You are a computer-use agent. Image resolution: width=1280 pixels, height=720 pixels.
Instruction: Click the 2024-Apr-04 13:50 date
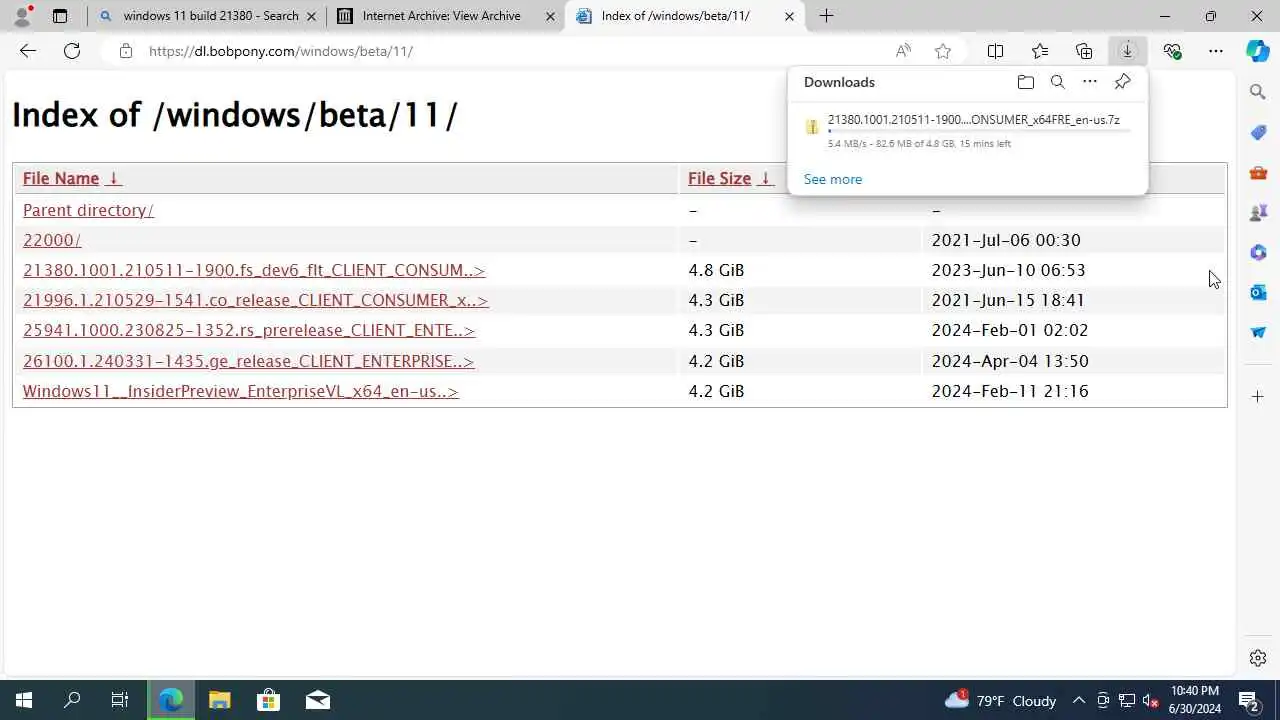click(x=1010, y=361)
